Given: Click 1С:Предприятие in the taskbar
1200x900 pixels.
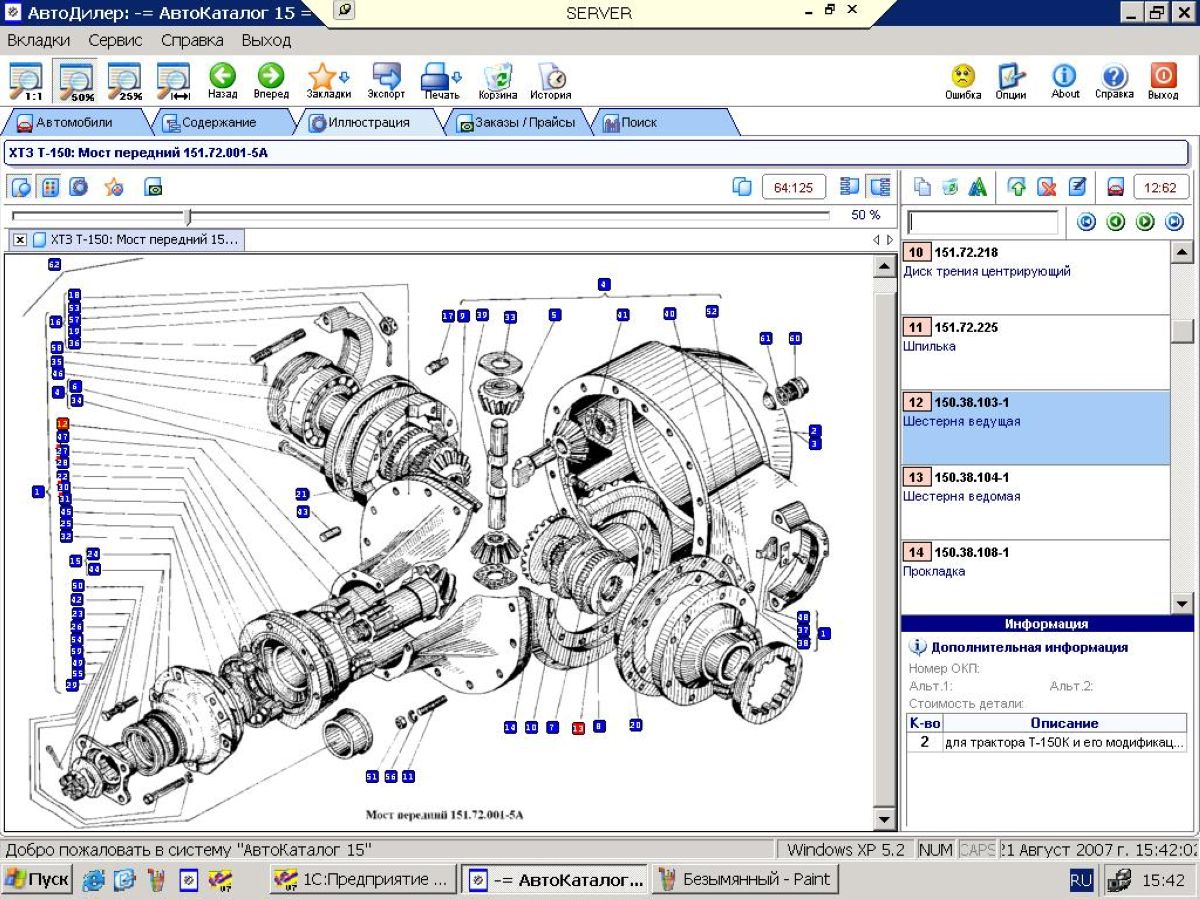Looking at the screenshot, I should pyautogui.click(x=364, y=880).
